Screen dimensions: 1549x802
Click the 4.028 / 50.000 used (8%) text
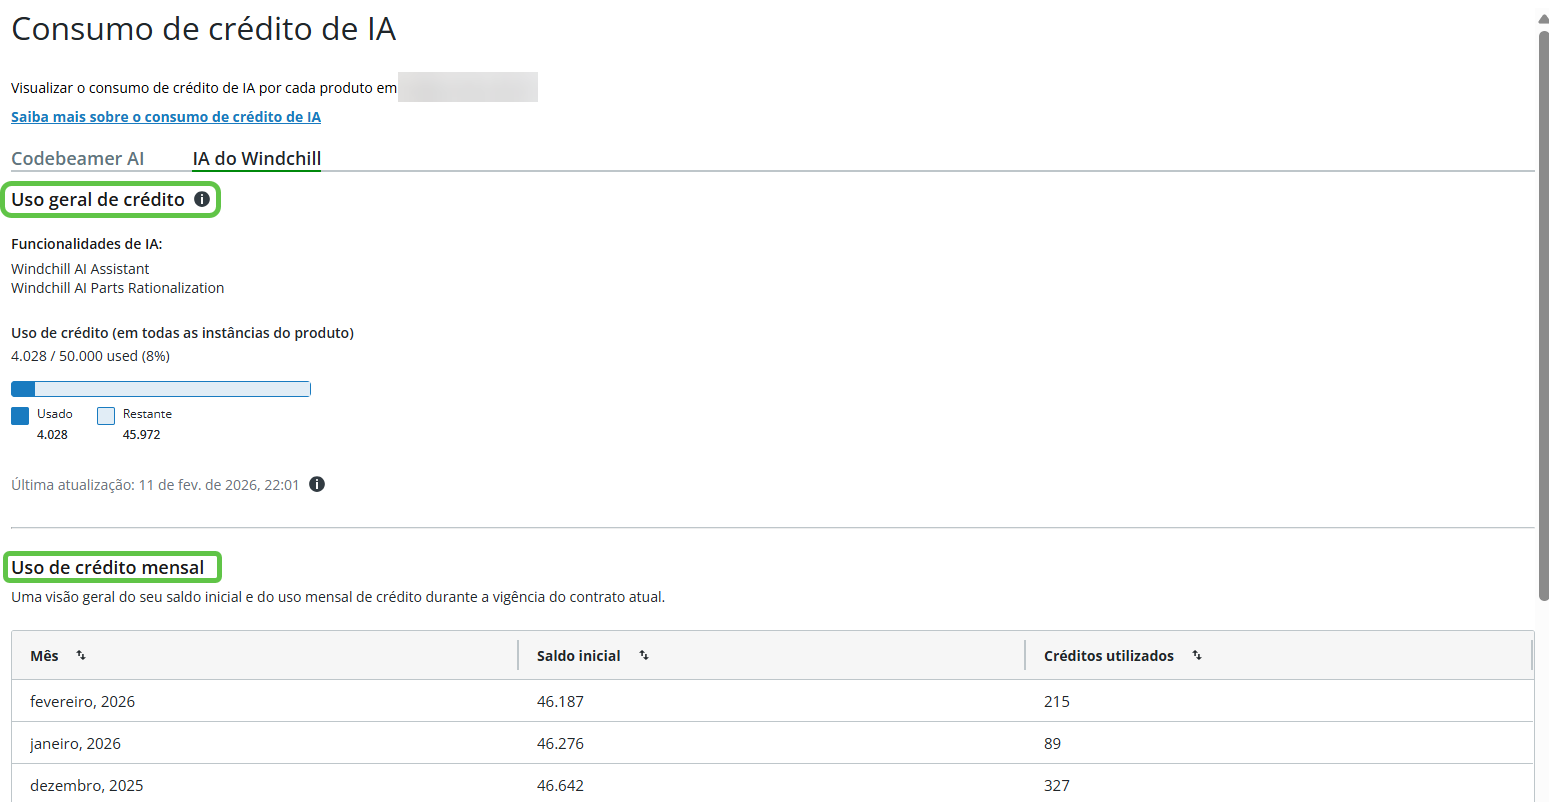(x=91, y=356)
